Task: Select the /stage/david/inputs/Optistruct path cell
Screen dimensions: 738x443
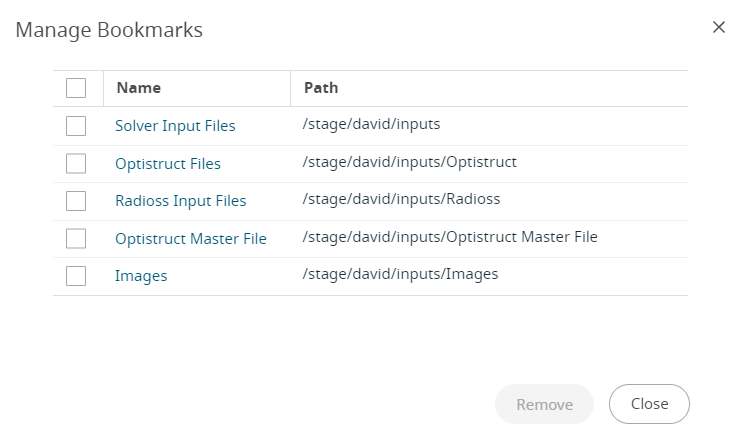Action: [409, 162]
